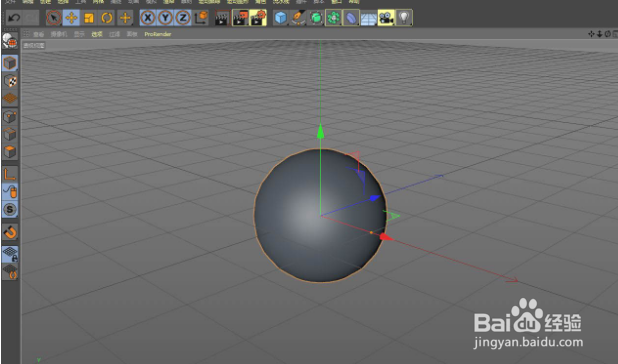Screen dimensions: 618x364
Task: Click the green Y axis arrow handle
Action: 320,131
